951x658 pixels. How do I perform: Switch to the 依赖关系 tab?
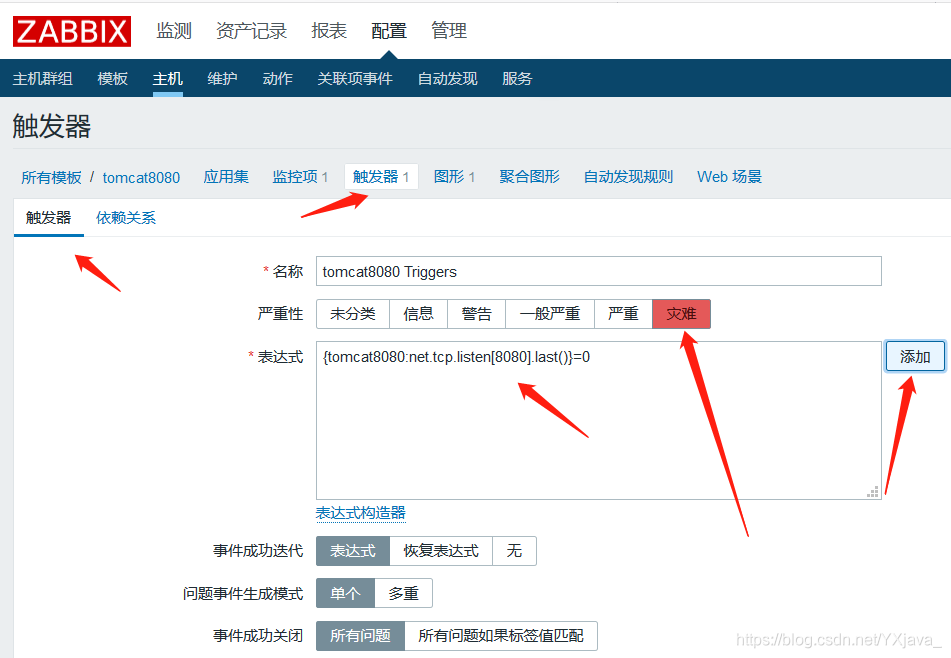(126, 218)
